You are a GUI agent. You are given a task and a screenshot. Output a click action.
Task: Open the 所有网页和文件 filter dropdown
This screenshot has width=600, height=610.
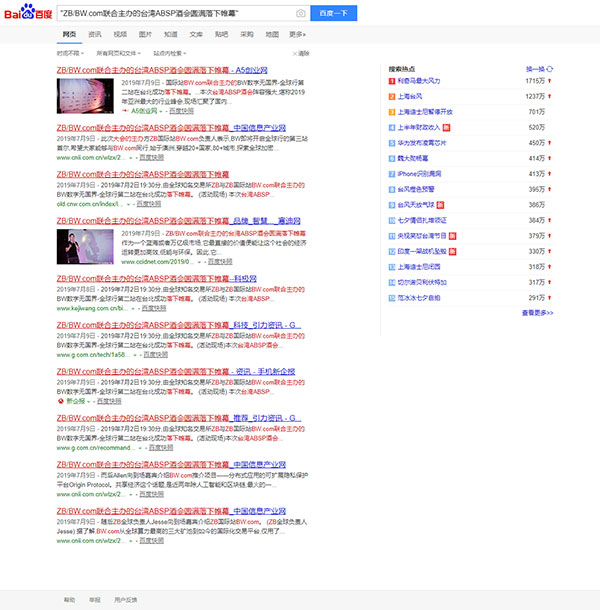click(118, 53)
